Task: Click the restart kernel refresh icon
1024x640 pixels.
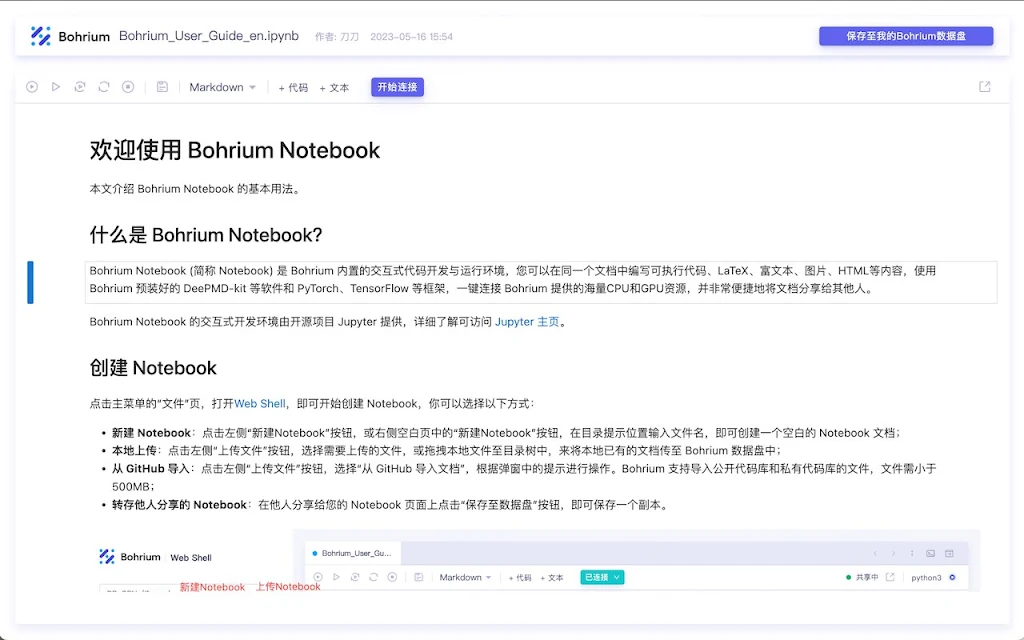Action: (x=104, y=87)
